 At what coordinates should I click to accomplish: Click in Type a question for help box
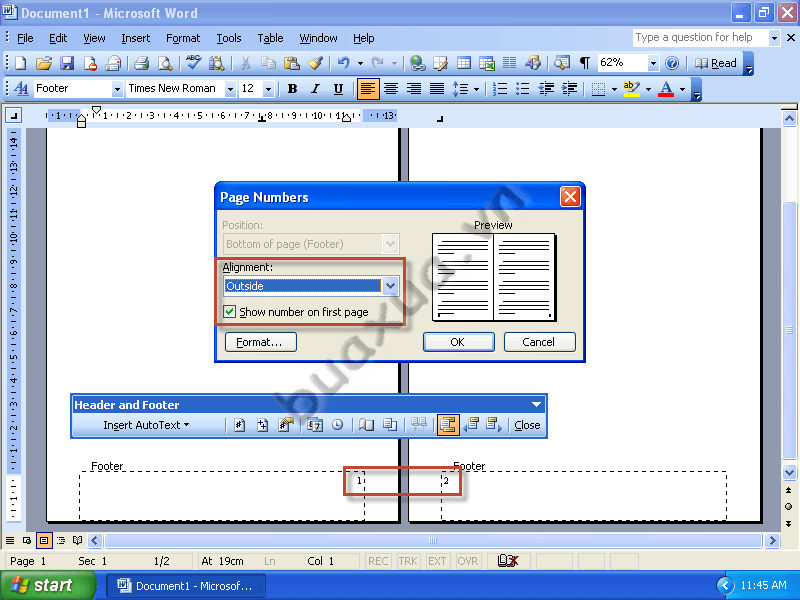click(x=700, y=37)
